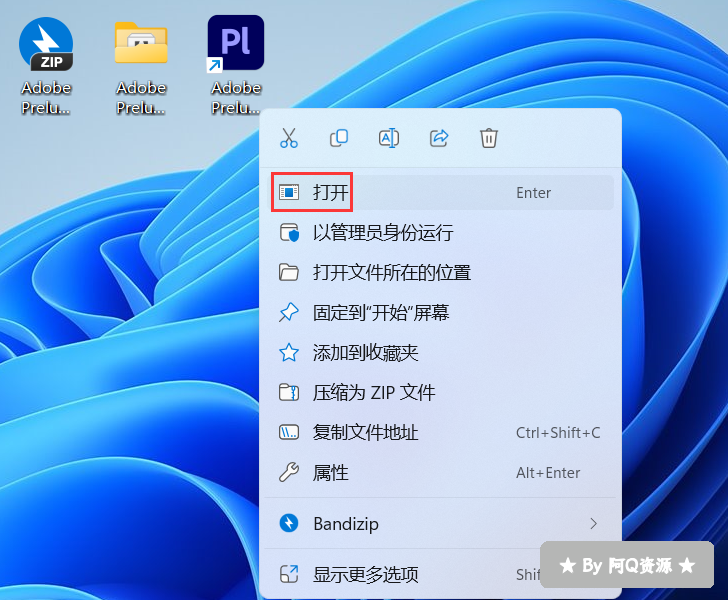
Task: Expand the Bandizip submenu arrow
Action: pyautogui.click(x=593, y=524)
